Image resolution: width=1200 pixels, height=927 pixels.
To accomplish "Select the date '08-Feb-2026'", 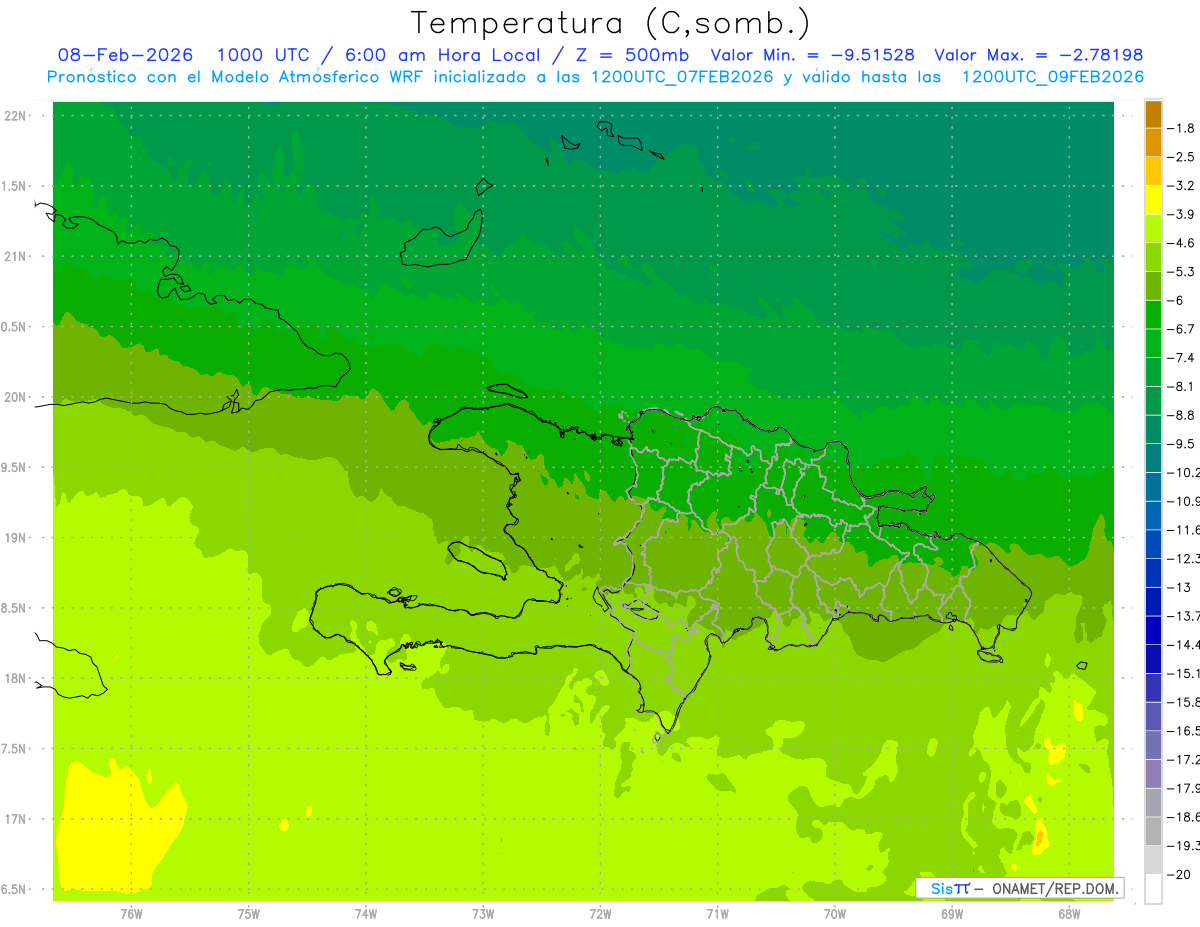I will tap(126, 55).
